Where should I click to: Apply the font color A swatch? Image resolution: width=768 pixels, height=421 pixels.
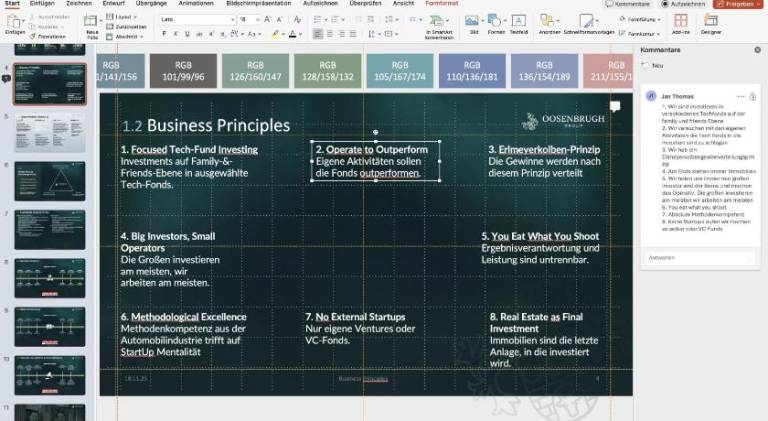click(x=292, y=34)
